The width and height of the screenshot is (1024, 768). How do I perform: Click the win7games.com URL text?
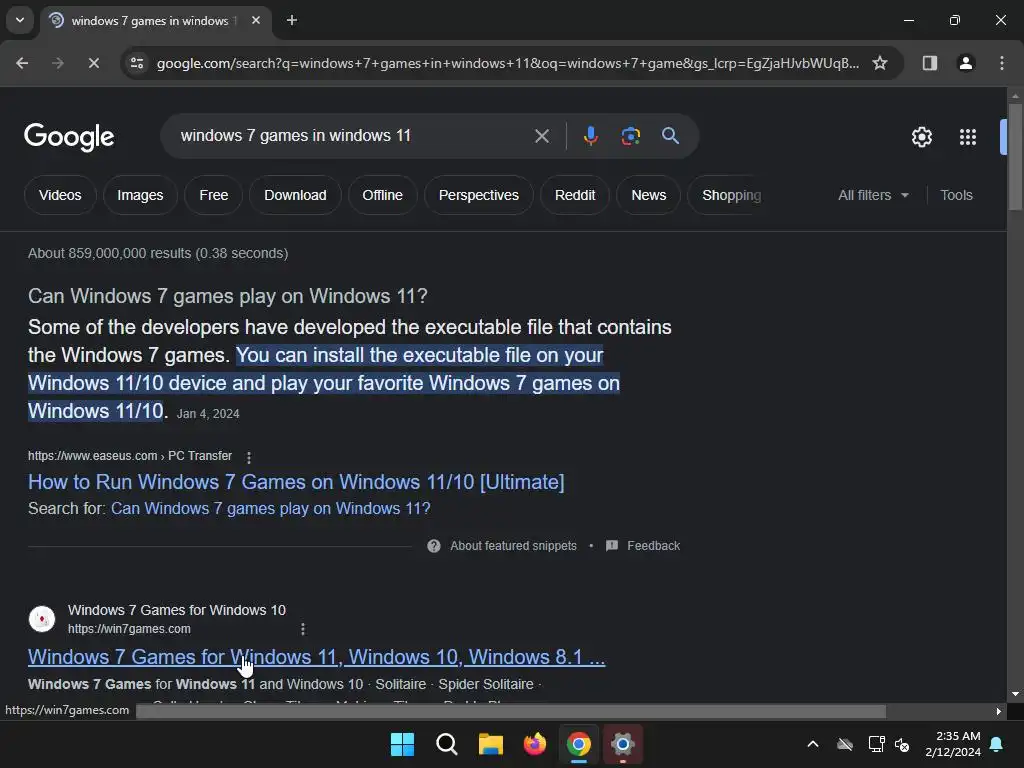click(129, 629)
